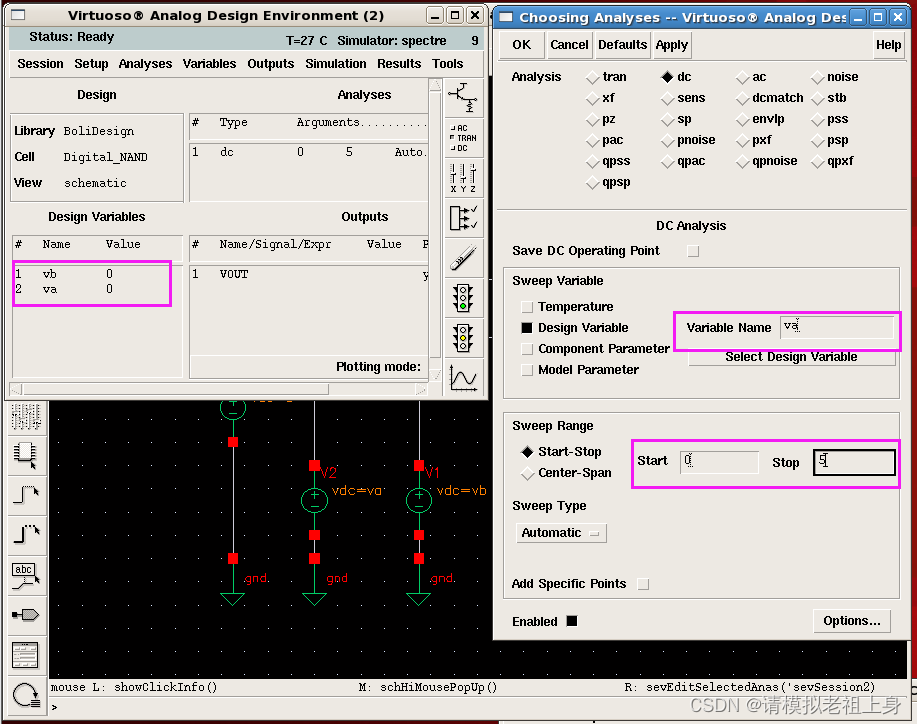Click the Plot Outputs waveform icon

point(464,377)
